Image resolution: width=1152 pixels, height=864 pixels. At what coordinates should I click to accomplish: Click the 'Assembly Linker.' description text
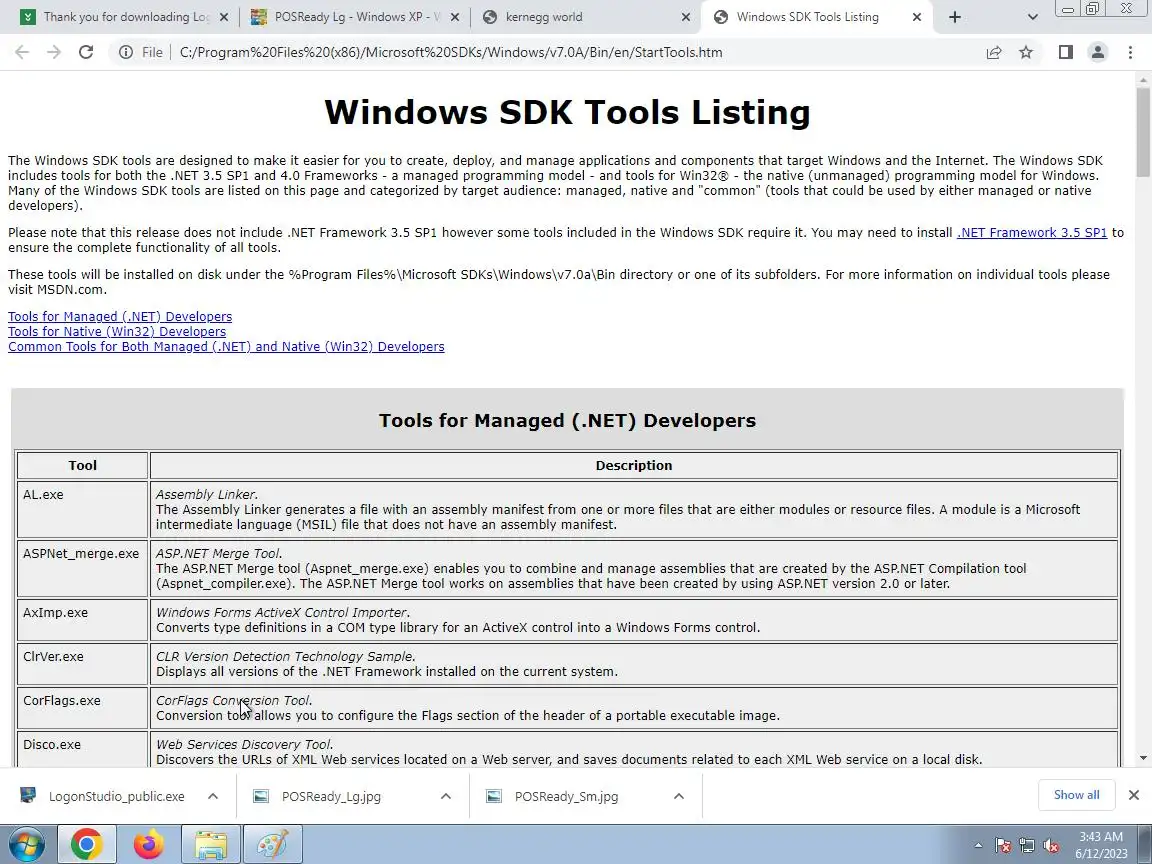206,494
